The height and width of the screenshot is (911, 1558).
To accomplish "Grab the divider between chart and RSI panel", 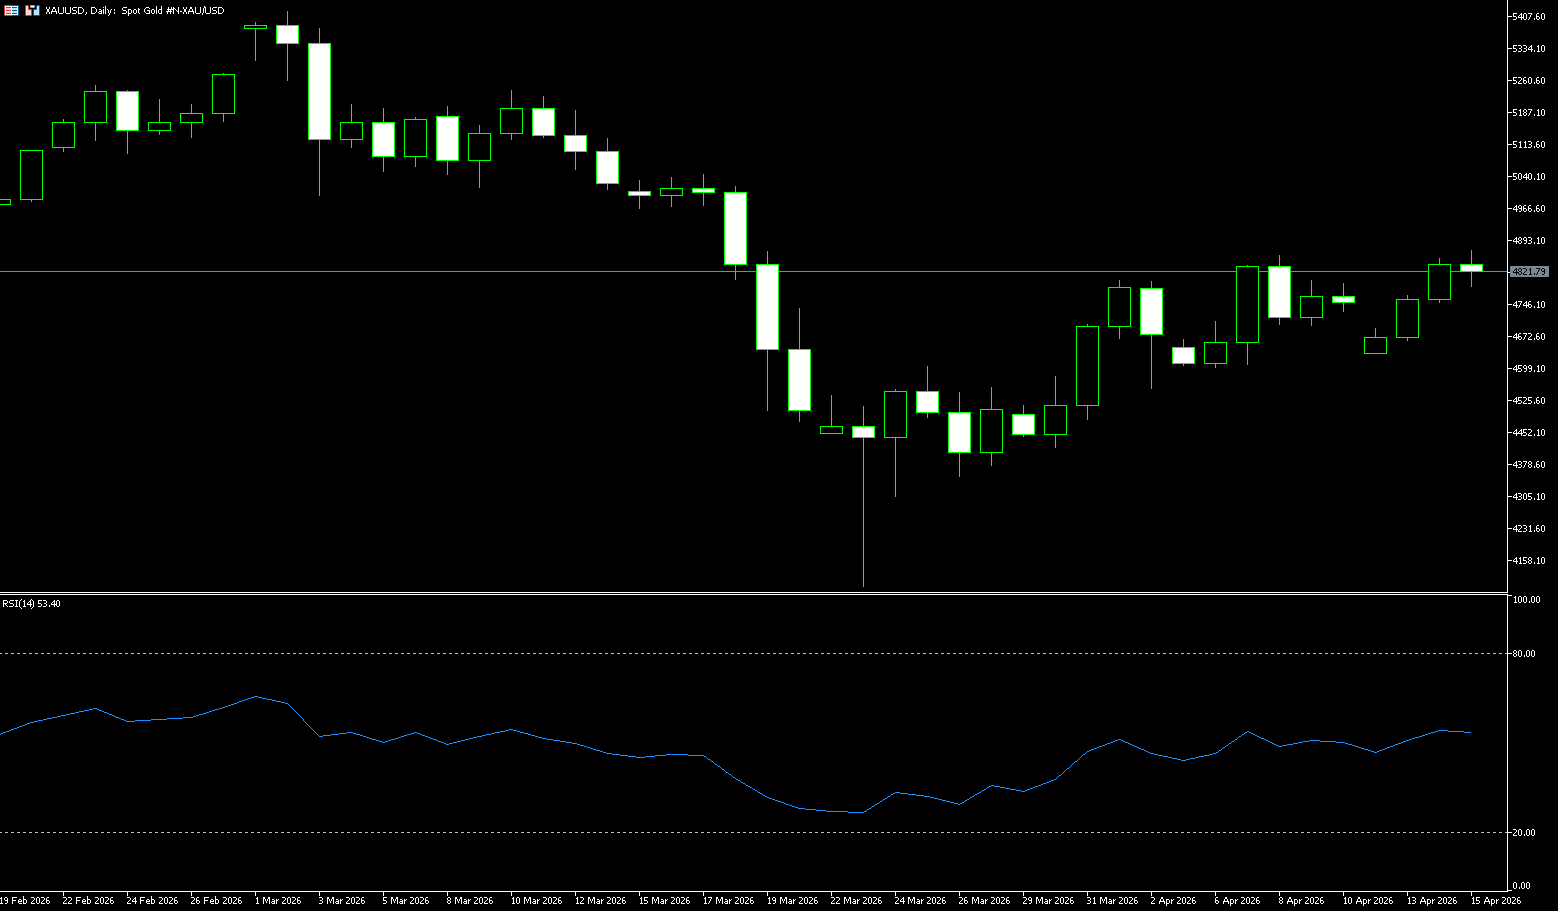I will click(x=750, y=594).
